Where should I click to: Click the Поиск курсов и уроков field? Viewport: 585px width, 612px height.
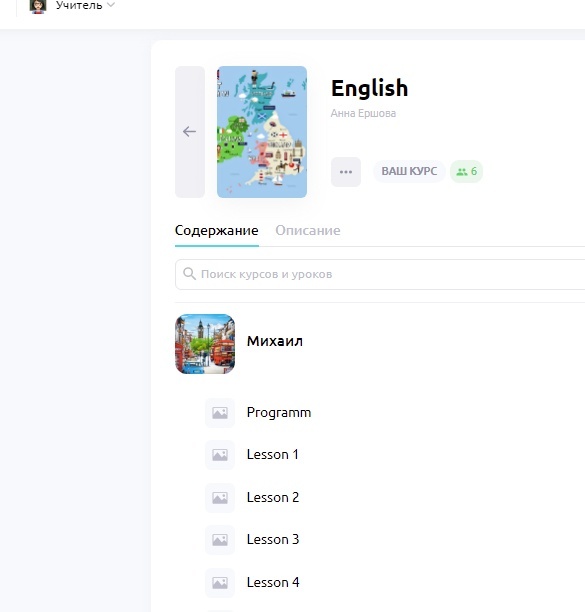click(380, 274)
